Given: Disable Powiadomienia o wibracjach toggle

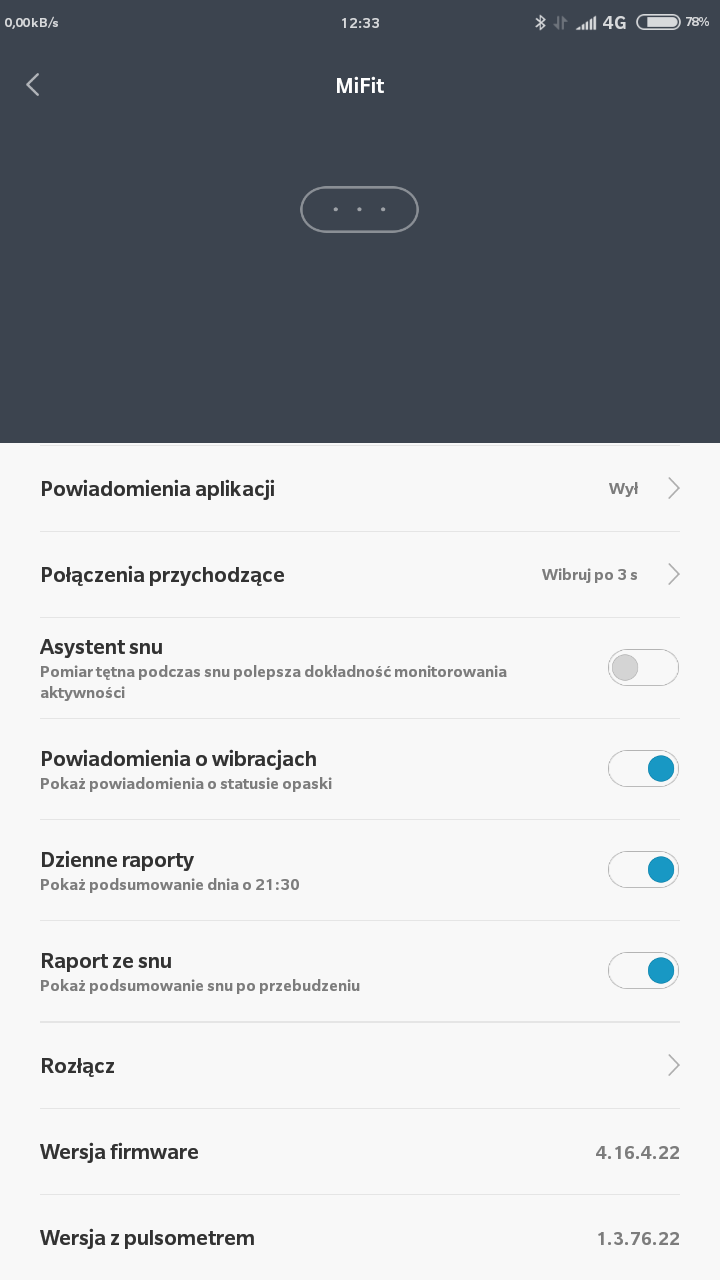Looking at the screenshot, I should click(x=643, y=768).
